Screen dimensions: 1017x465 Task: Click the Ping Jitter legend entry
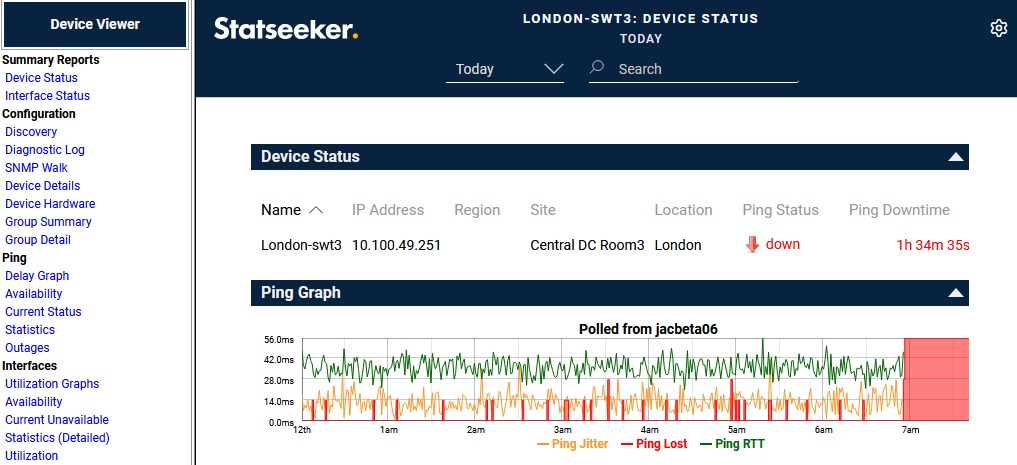[572, 444]
